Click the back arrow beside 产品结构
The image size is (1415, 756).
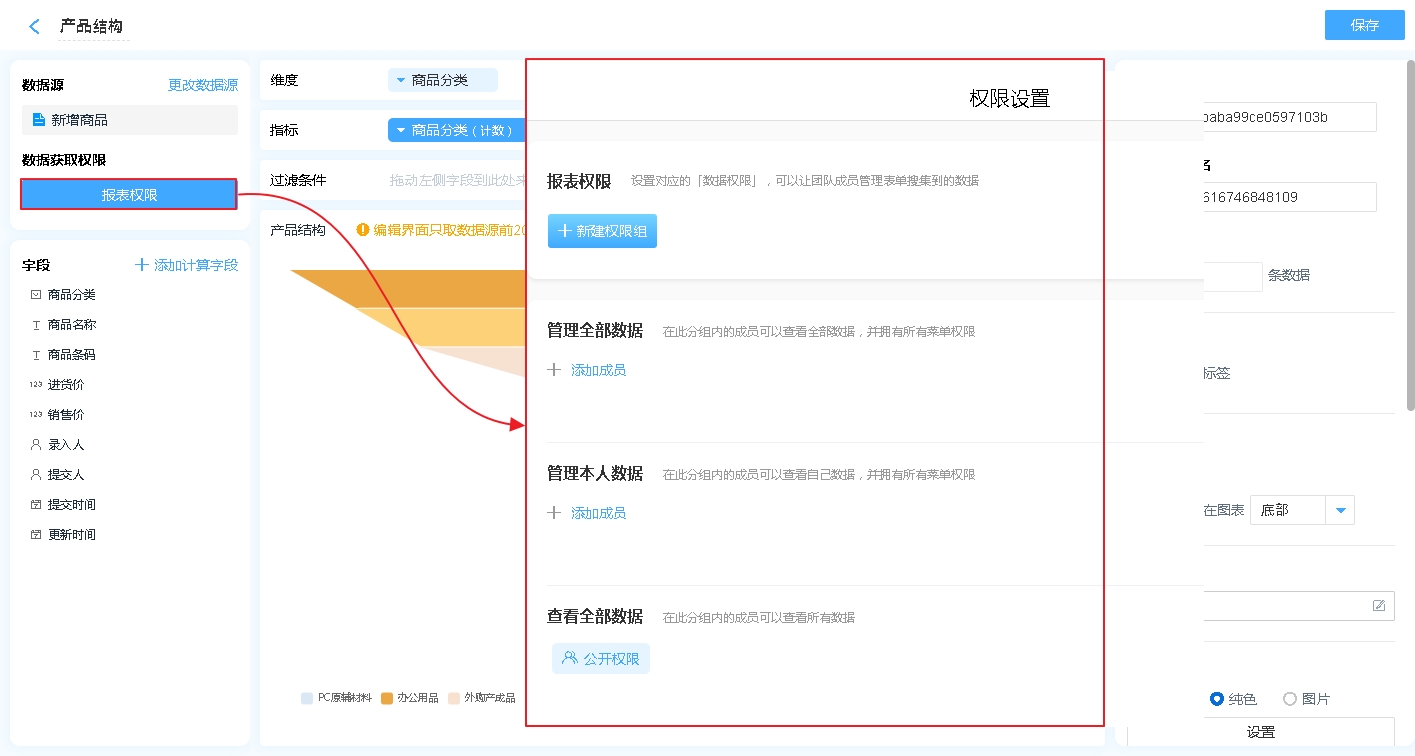click(35, 27)
